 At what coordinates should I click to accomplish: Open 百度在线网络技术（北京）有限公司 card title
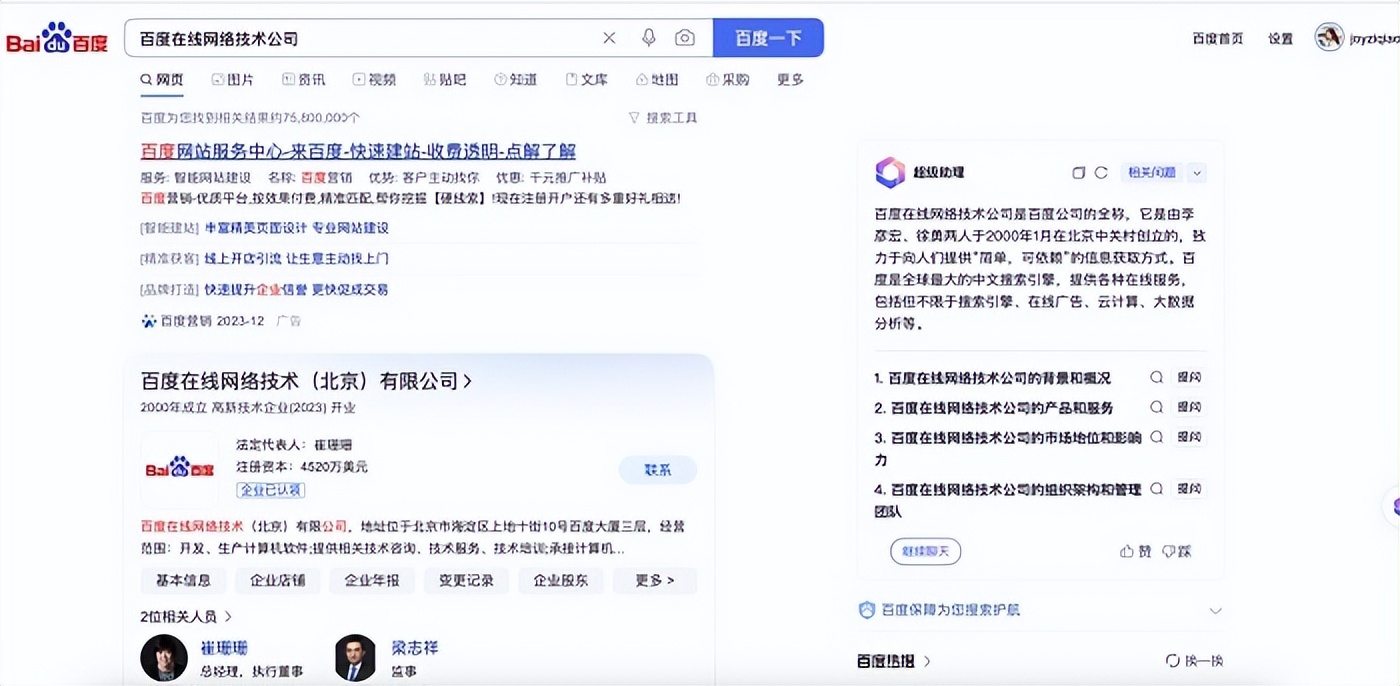pyautogui.click(x=306, y=382)
